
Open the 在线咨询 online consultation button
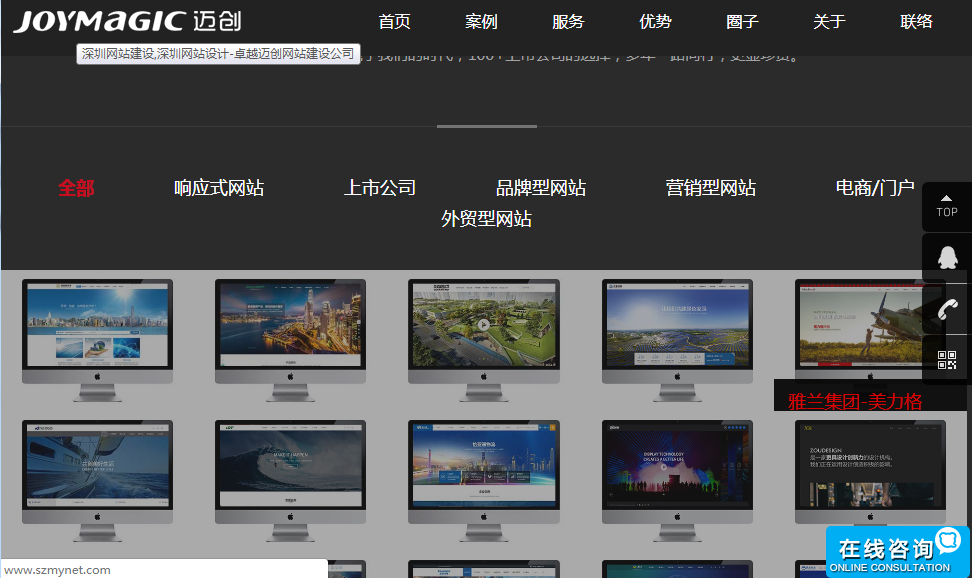[x=885, y=551]
